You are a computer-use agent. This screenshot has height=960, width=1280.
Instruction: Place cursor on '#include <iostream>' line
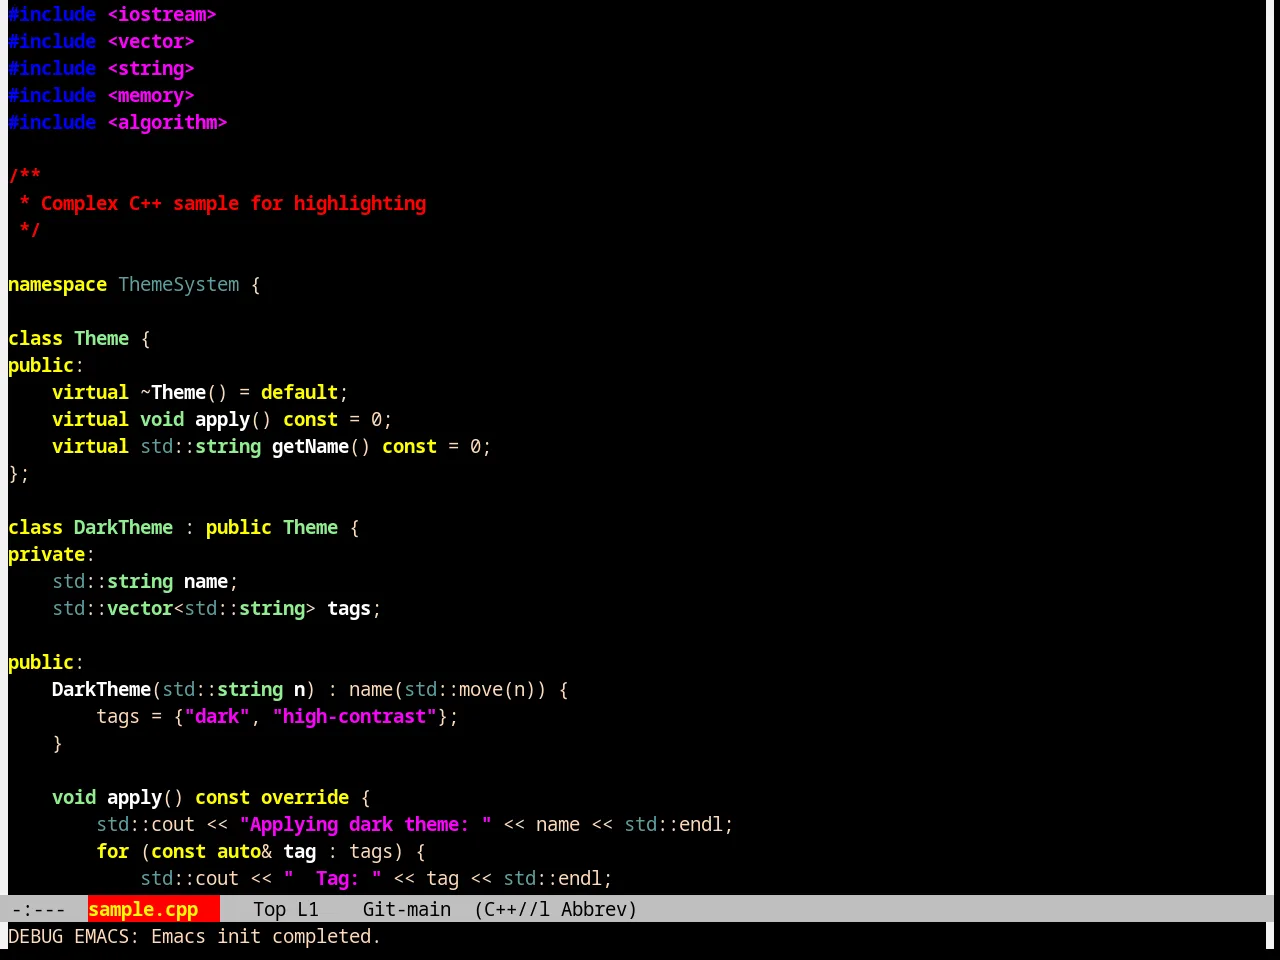point(112,14)
